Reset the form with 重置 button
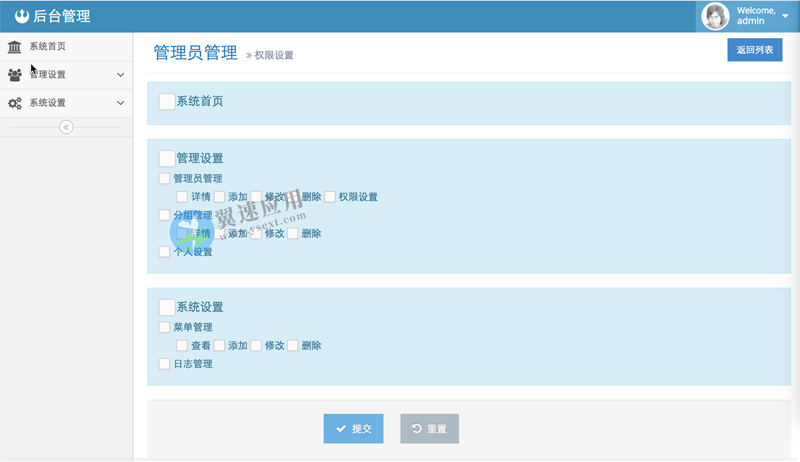This screenshot has width=800, height=462. [x=429, y=429]
